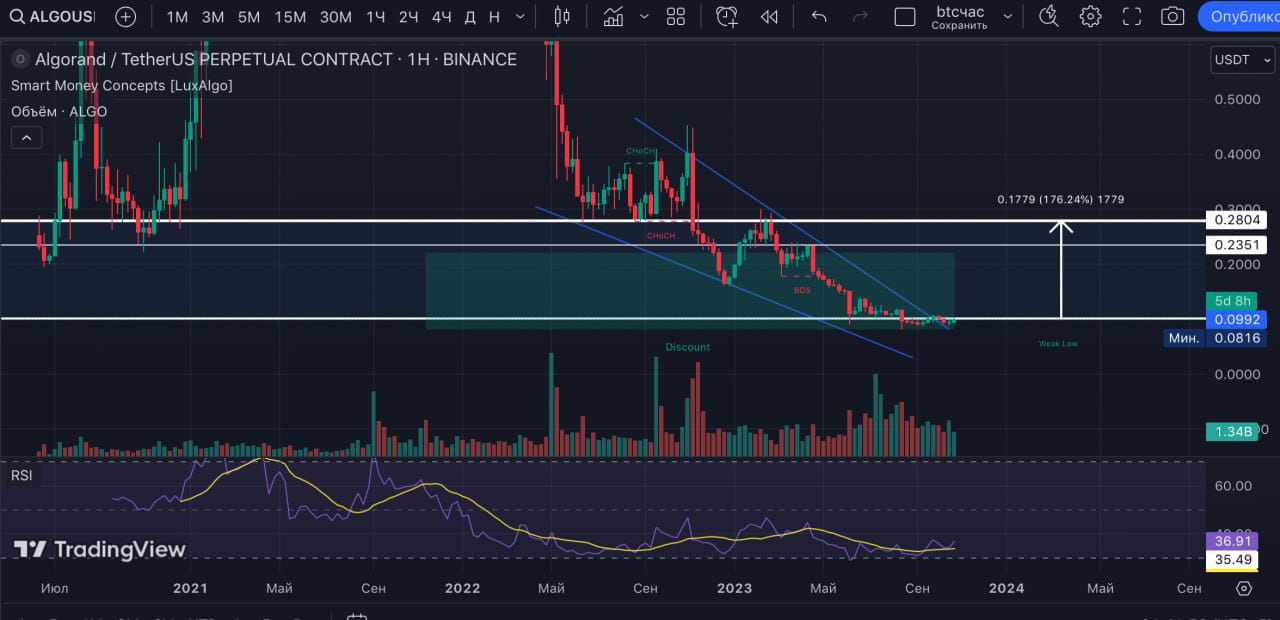Viewport: 1280px width, 620px height.
Task: Choose the 1Ч hourly timeframe
Action: coord(376,17)
